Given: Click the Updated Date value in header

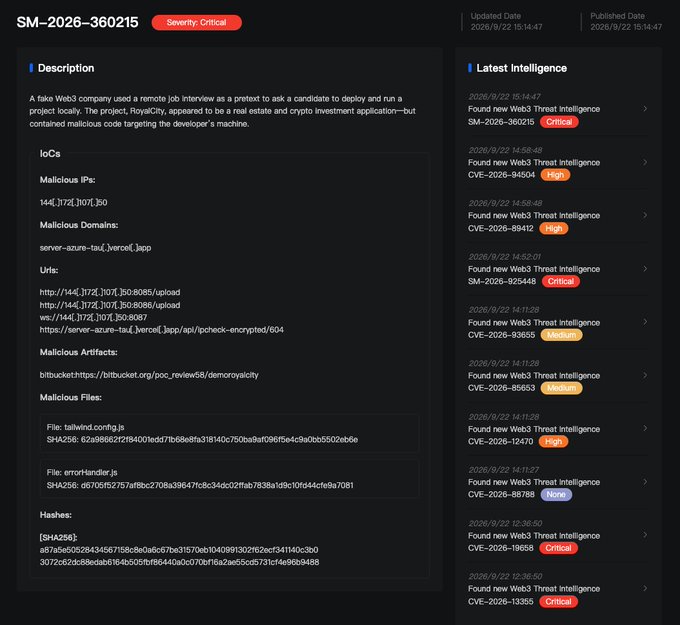Looking at the screenshot, I should [506, 27].
